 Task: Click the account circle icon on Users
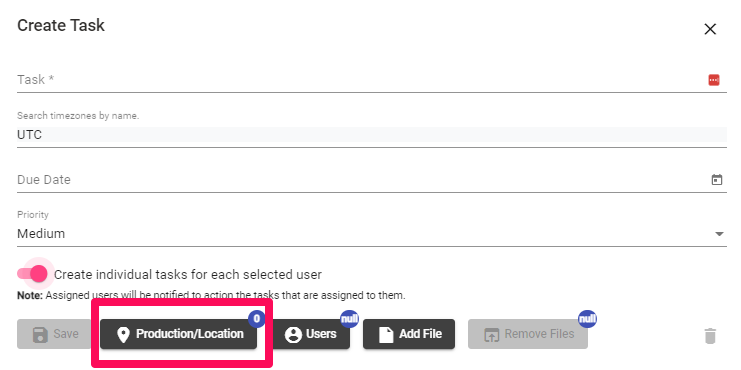tap(293, 335)
